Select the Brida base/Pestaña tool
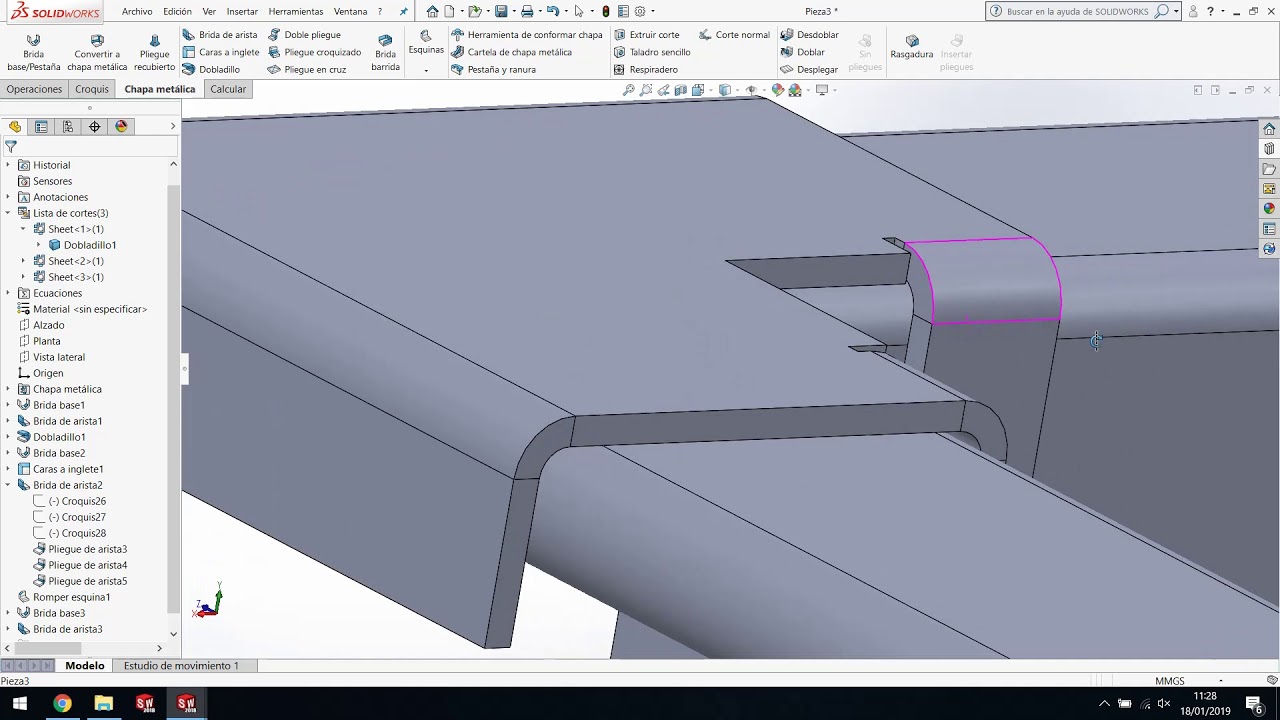This screenshot has height=720, width=1280. 34,52
